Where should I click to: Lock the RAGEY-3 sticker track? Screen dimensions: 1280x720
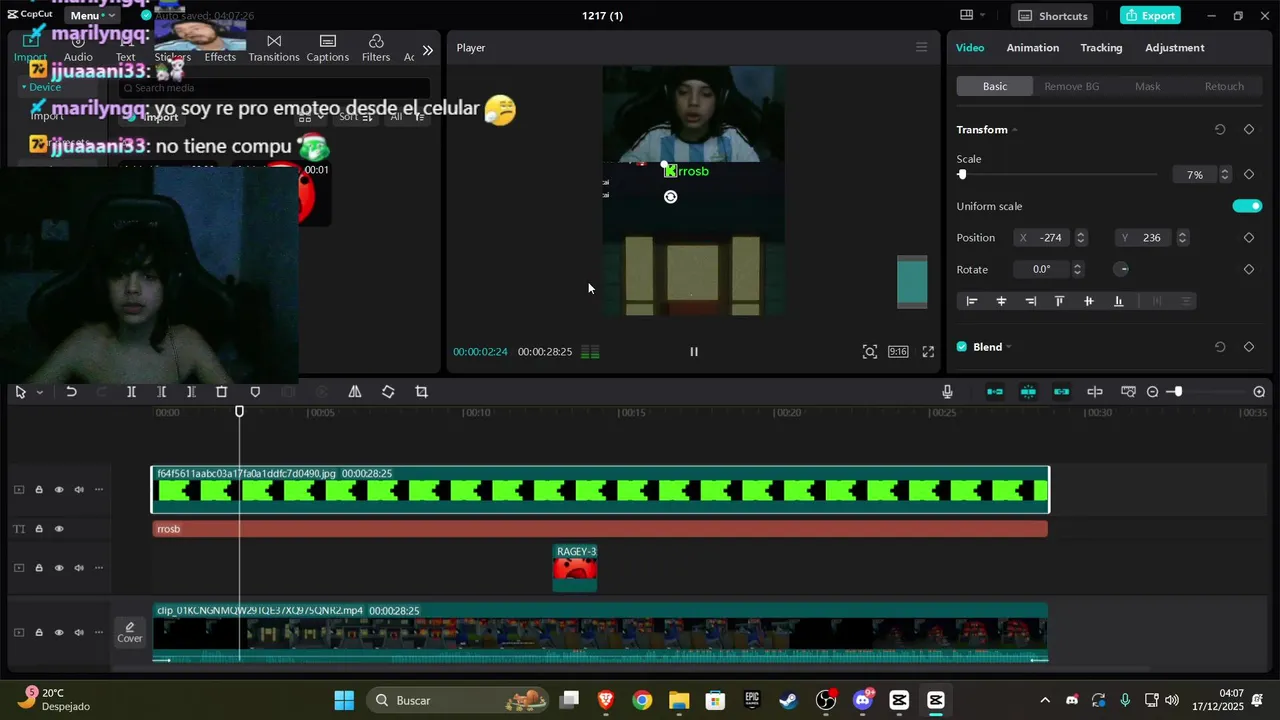click(39, 568)
